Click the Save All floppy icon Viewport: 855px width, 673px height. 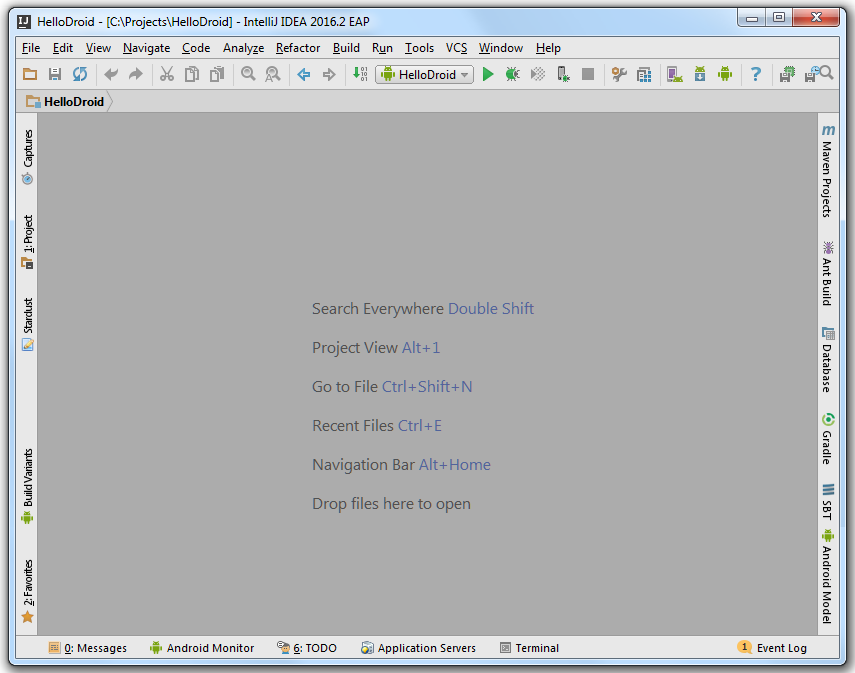(x=55, y=74)
